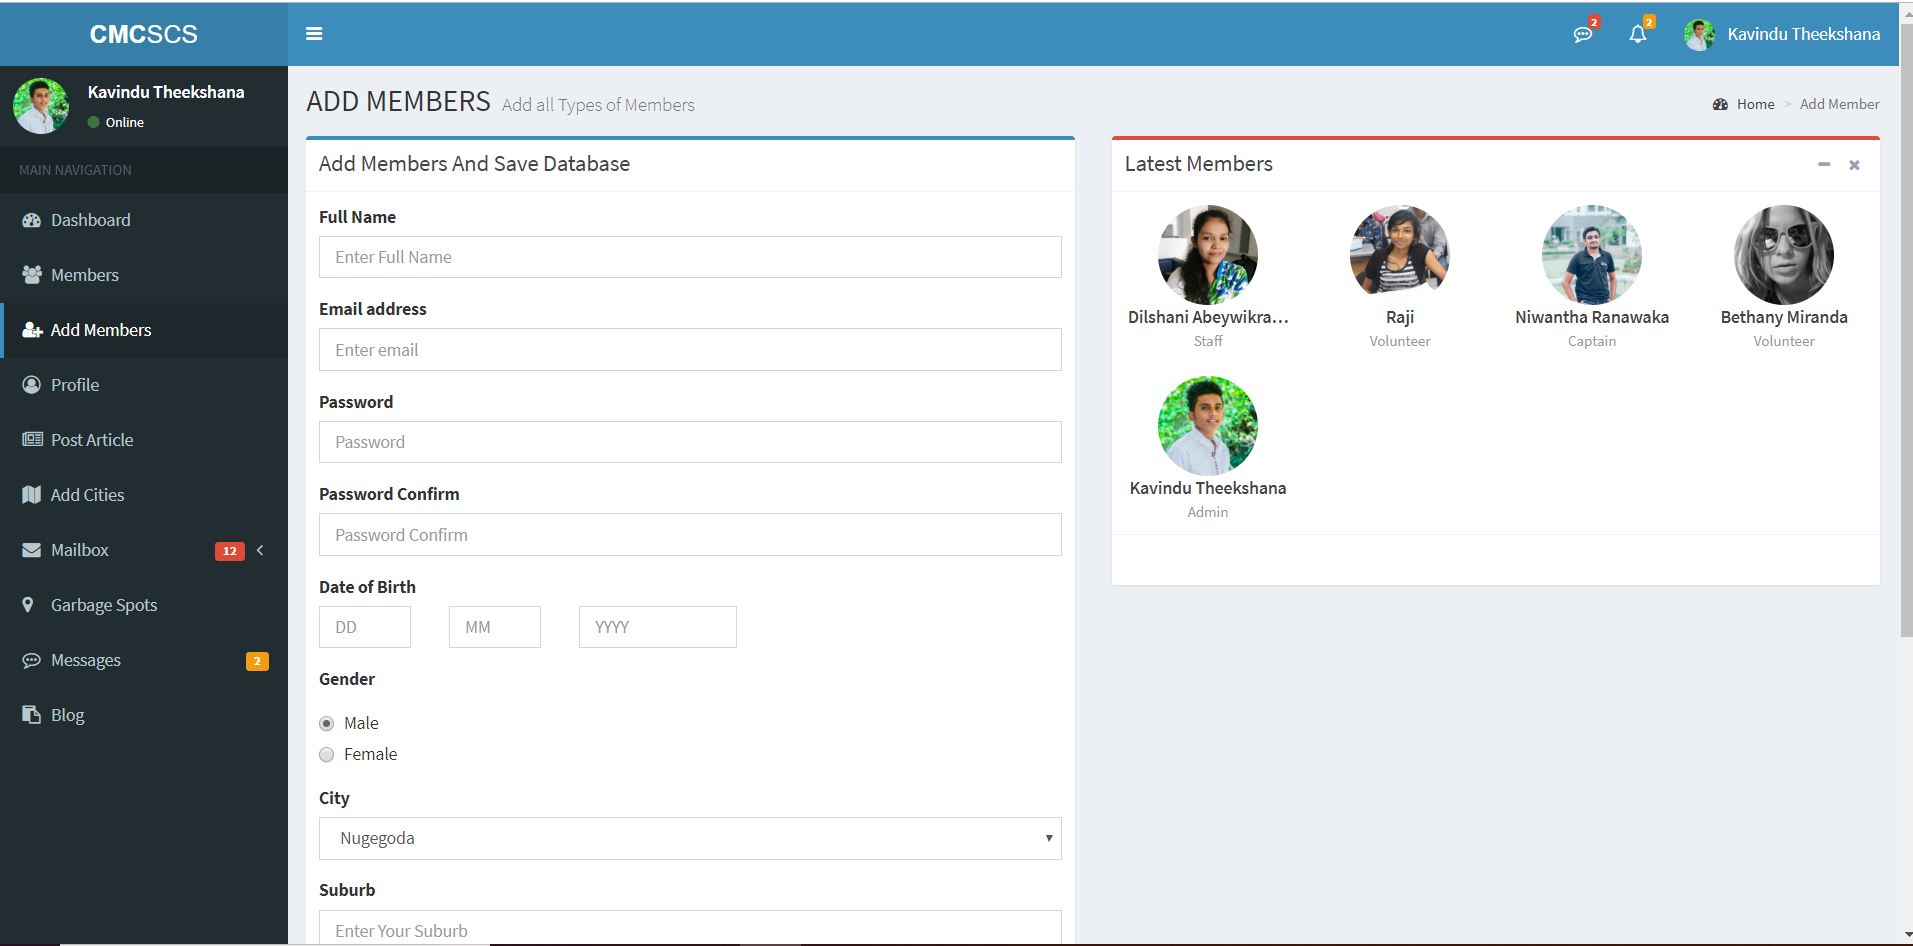Click the Add Members user-plus icon
1913x946 pixels.
(32, 330)
